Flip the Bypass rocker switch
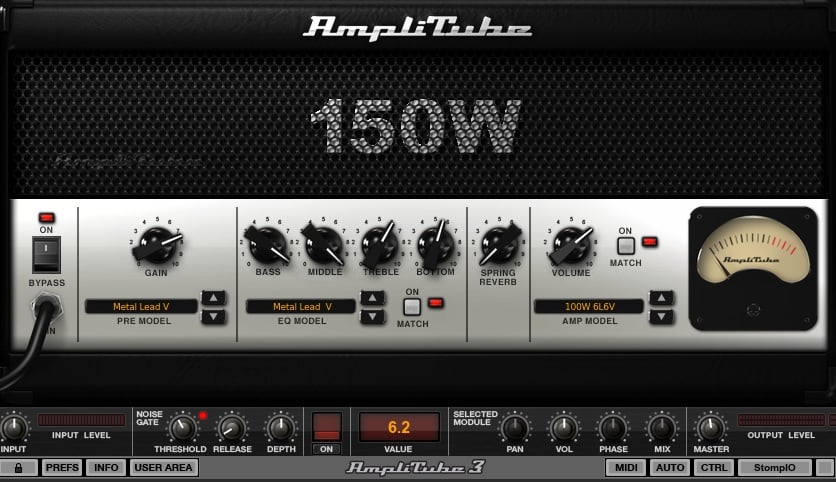The height and width of the screenshot is (482, 836). click(46, 255)
